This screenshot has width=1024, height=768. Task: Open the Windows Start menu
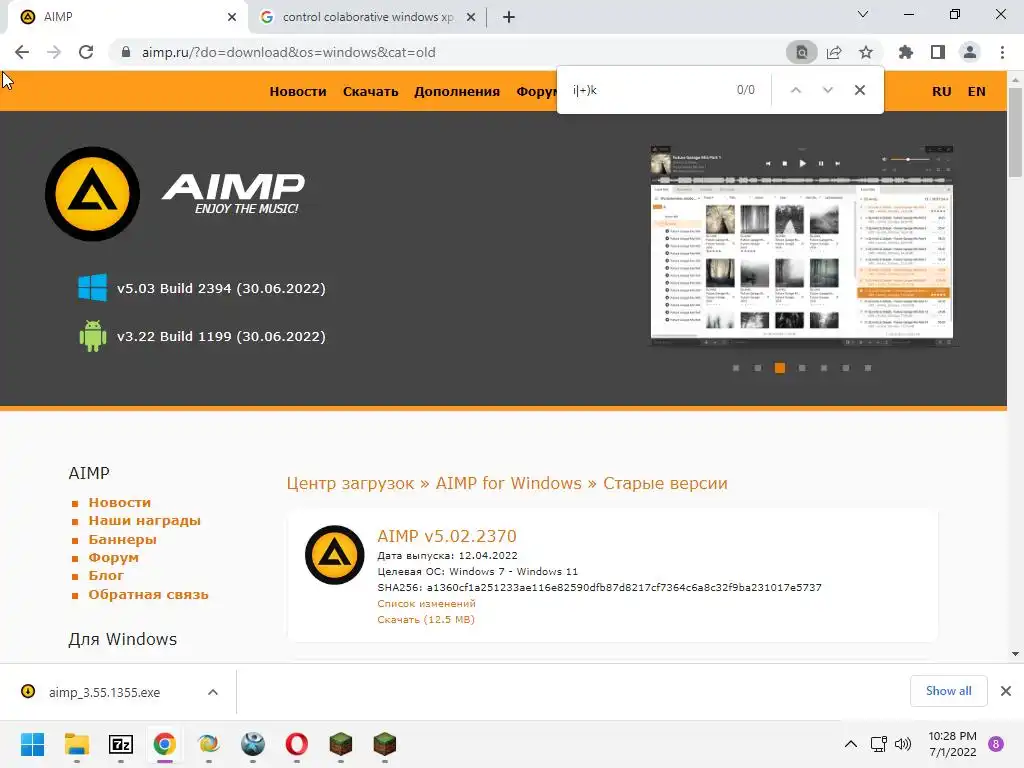[x=32, y=744]
